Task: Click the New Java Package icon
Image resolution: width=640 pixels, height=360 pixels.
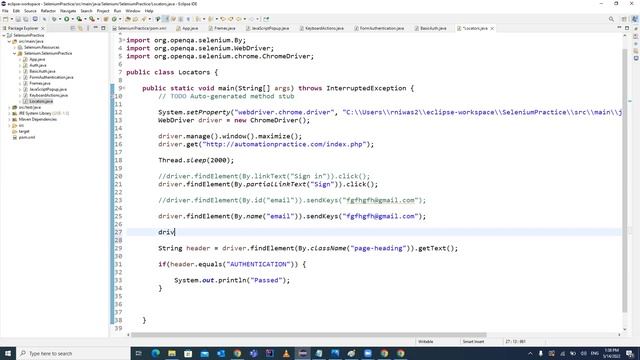Action: 106,19
